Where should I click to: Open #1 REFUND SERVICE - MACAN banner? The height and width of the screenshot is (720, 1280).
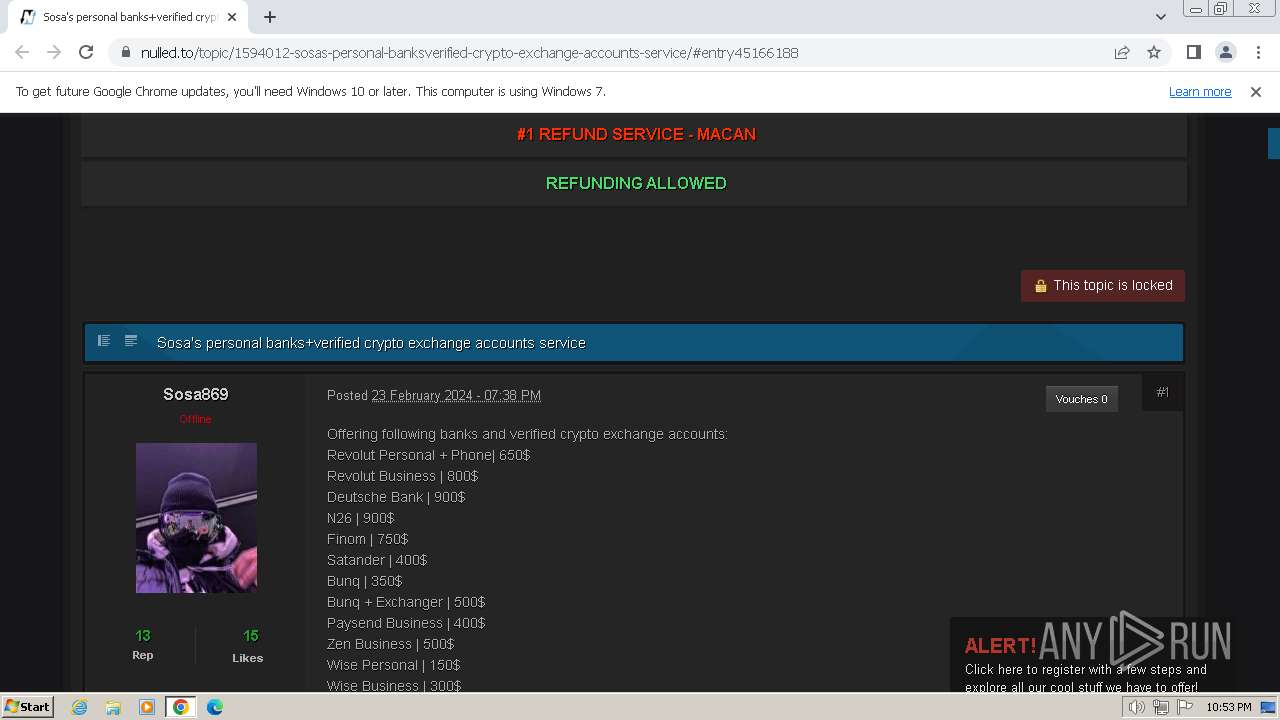click(x=636, y=134)
